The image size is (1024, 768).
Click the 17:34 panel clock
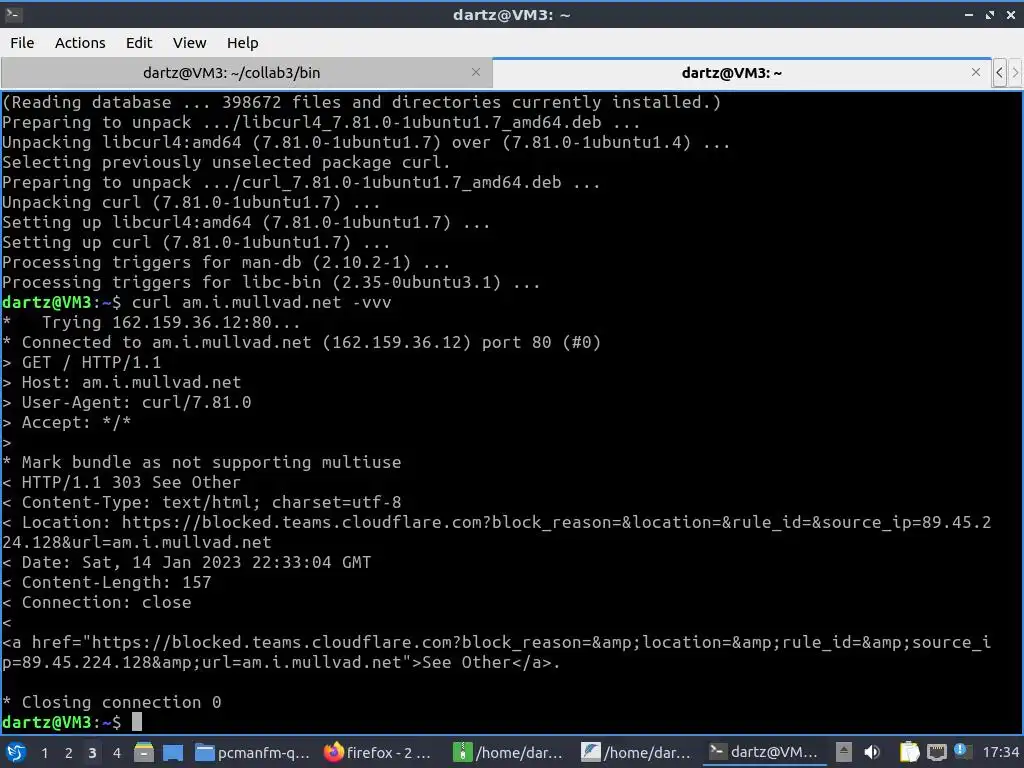click(1000, 752)
